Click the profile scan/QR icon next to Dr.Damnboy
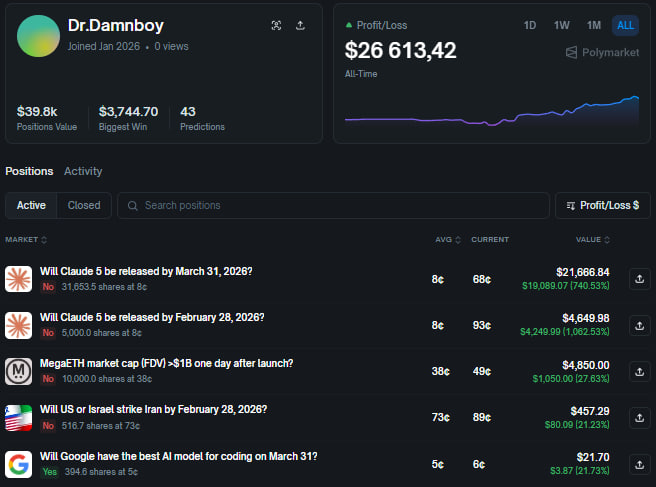Image resolution: width=656 pixels, height=487 pixels. pyautogui.click(x=276, y=26)
